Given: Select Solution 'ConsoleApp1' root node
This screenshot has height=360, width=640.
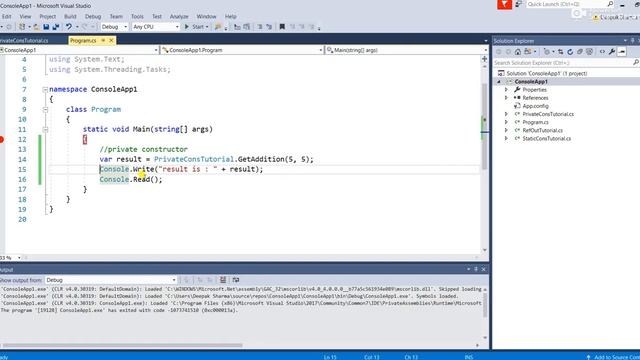Looking at the screenshot, I should point(547,73).
